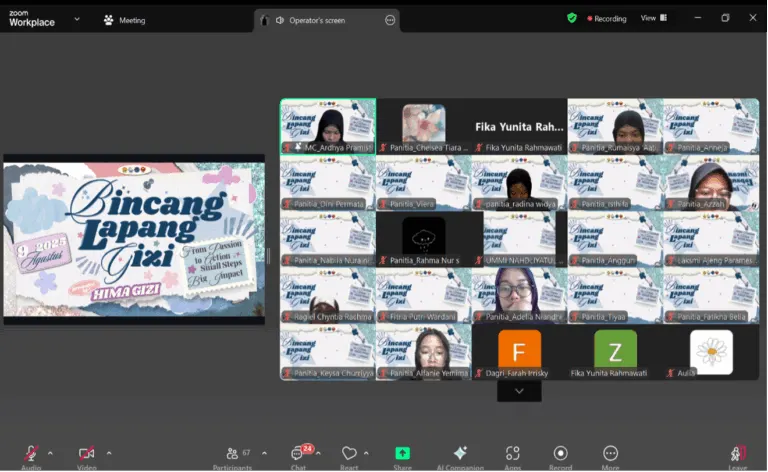Click the shared Bincang Lapang Gizi slide
The image size is (768, 472).
134,239
